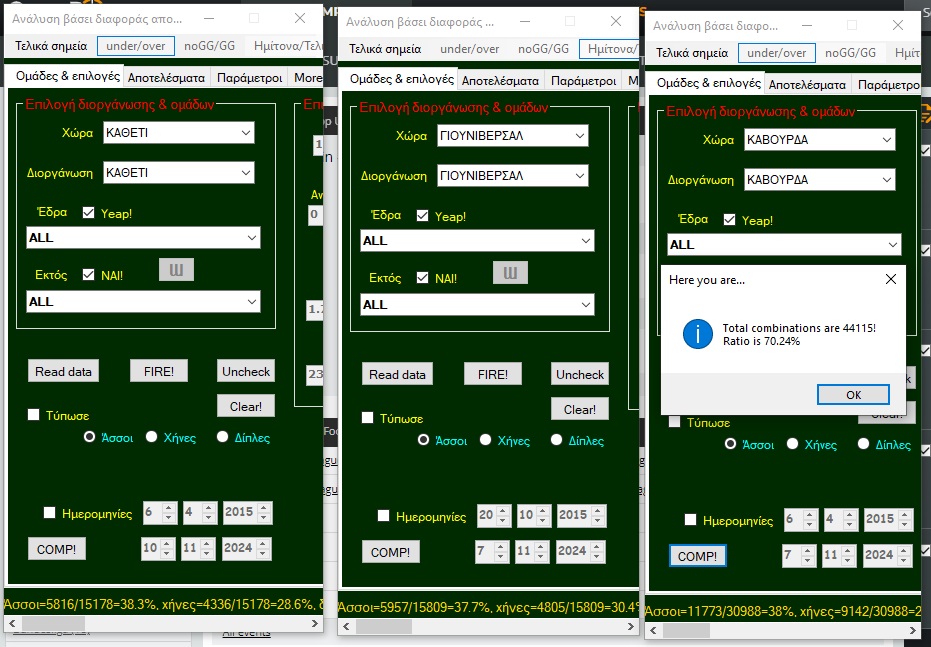Expand the Έδρα ALL dropdown in the ΚΑΘΕΤΙ window
The height and width of the screenshot is (647, 931).
[x=143, y=238]
